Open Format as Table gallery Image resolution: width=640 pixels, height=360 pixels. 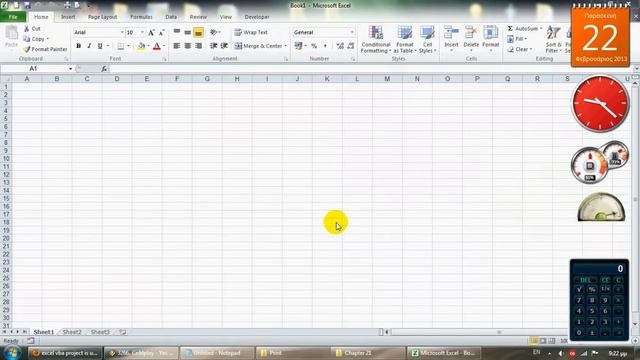point(404,39)
